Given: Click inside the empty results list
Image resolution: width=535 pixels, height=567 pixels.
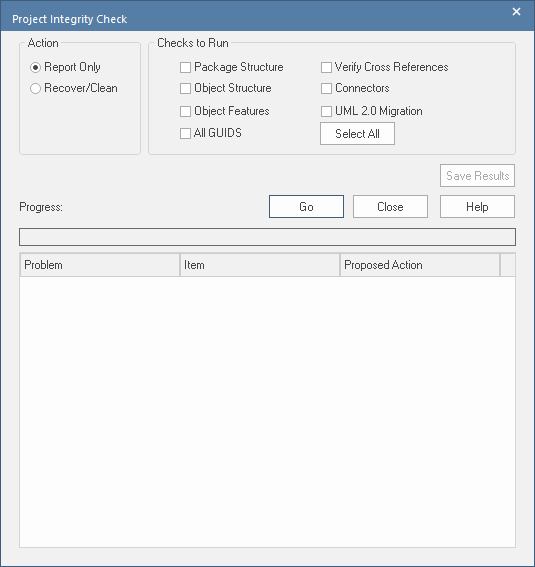Looking at the screenshot, I should coord(268,412).
